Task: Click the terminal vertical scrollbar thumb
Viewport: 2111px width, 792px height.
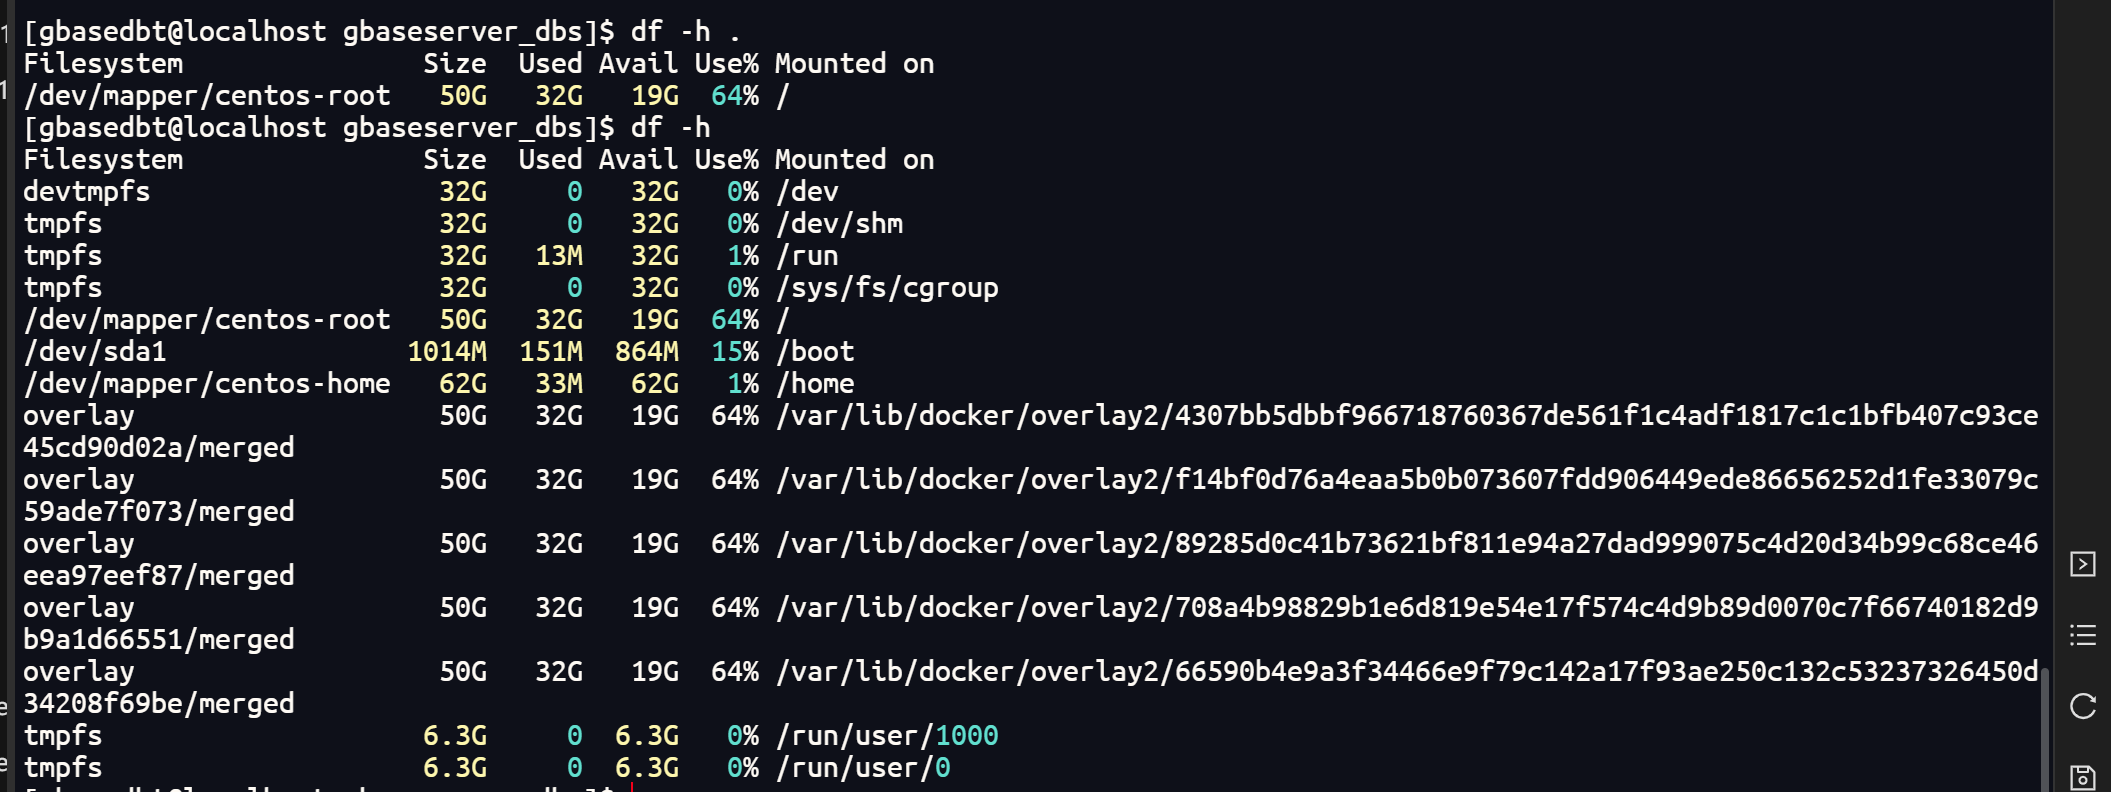Action: (2045, 729)
